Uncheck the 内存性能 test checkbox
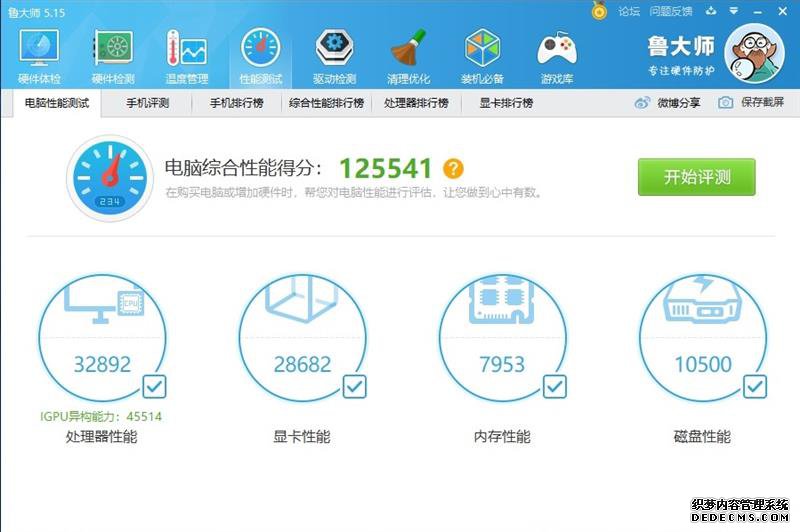This screenshot has width=800, height=532. pos(555,387)
